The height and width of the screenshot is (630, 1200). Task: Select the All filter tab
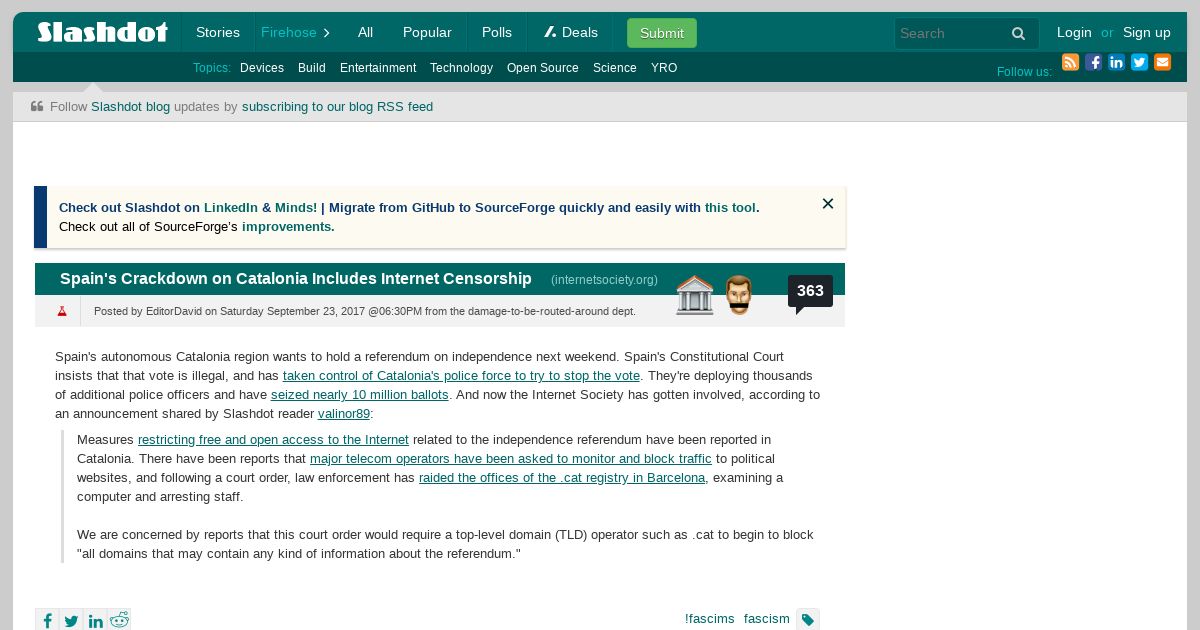pyautogui.click(x=365, y=32)
